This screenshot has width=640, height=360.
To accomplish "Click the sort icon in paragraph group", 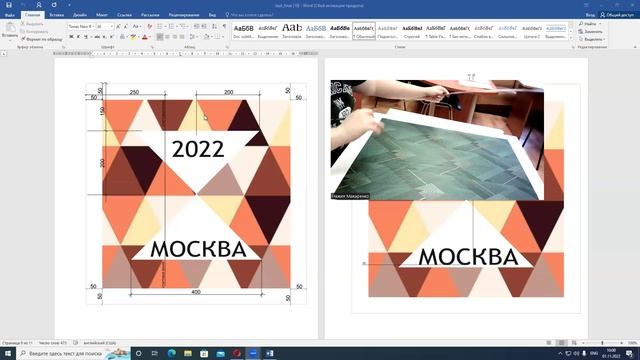I will pos(214,27).
